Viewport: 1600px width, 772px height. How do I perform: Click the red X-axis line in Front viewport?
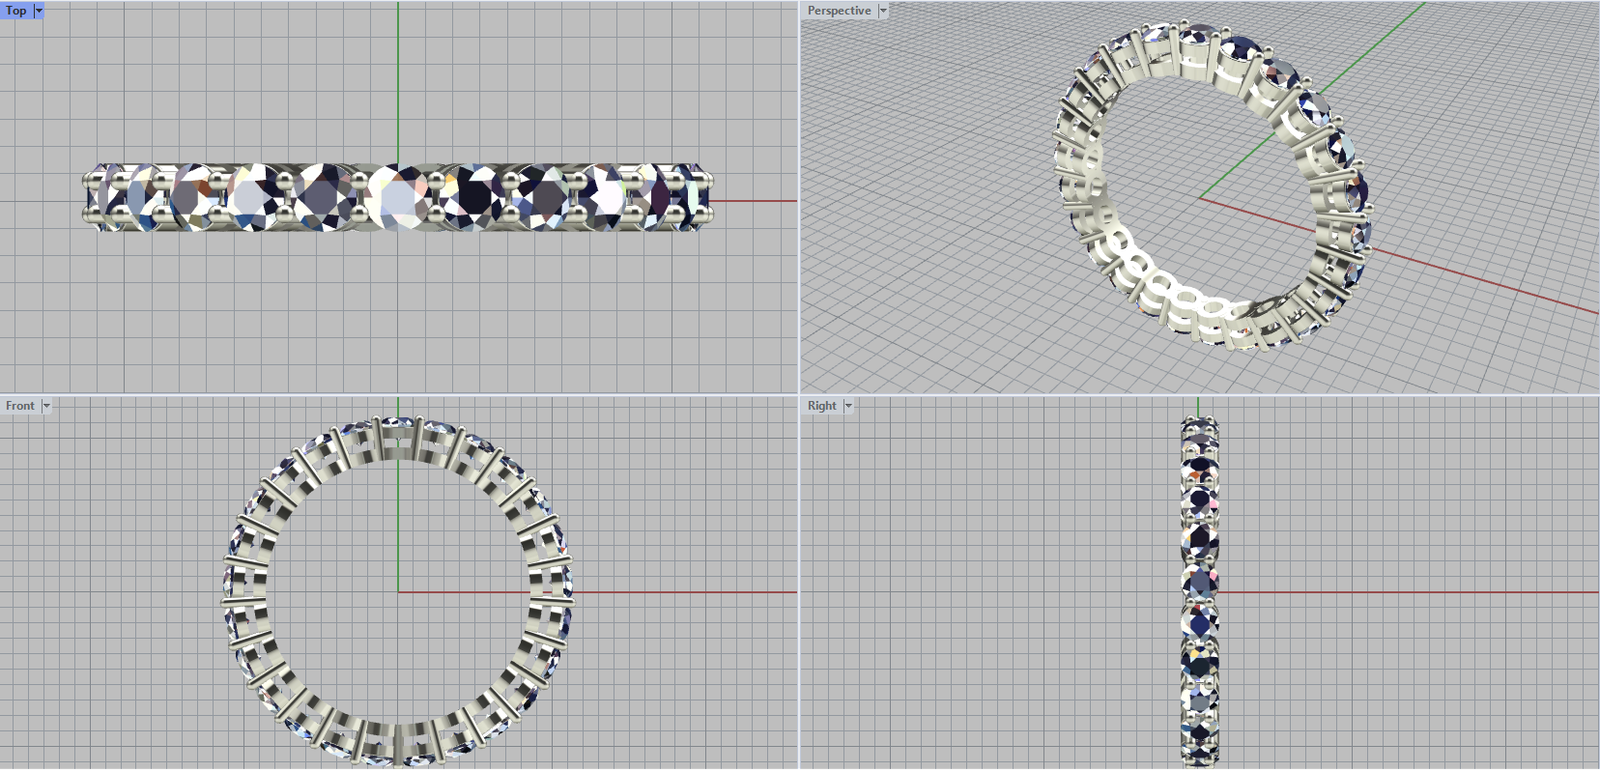(x=680, y=592)
